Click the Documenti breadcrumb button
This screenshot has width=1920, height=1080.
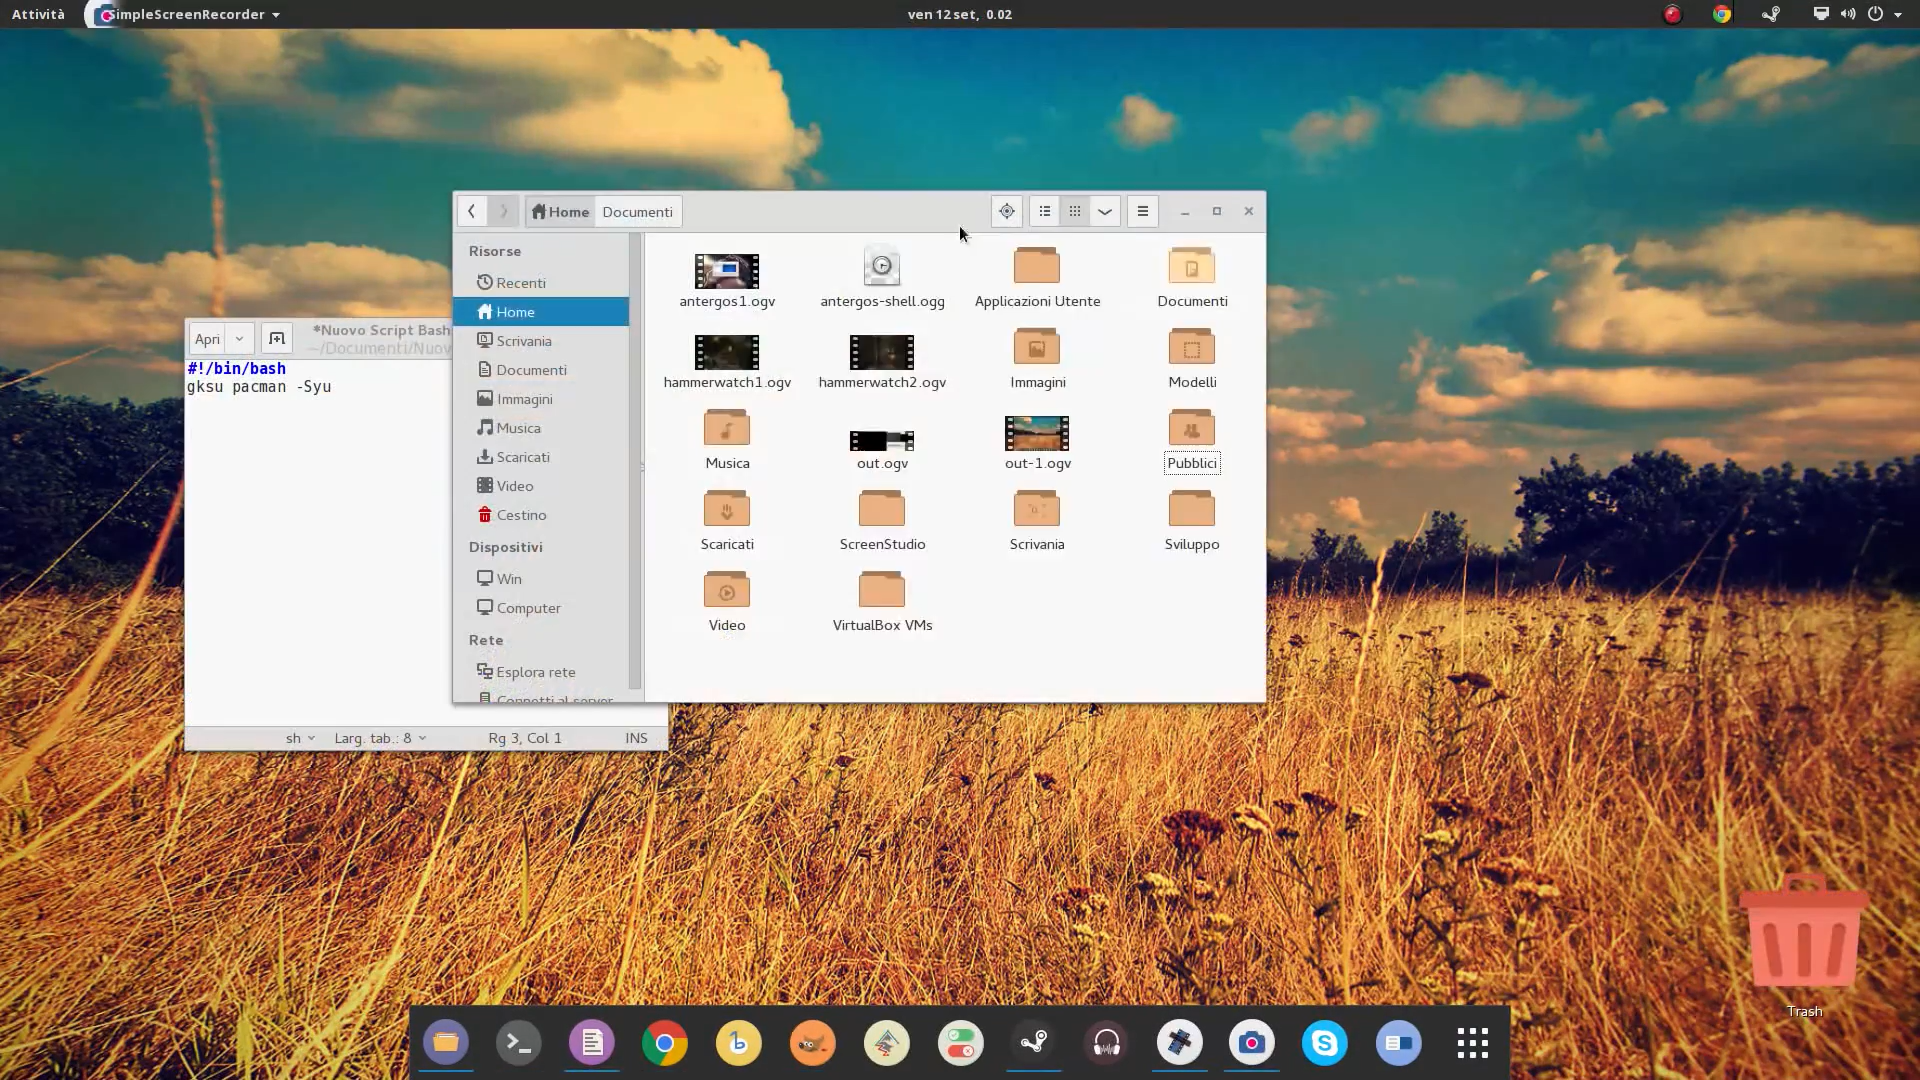point(638,211)
